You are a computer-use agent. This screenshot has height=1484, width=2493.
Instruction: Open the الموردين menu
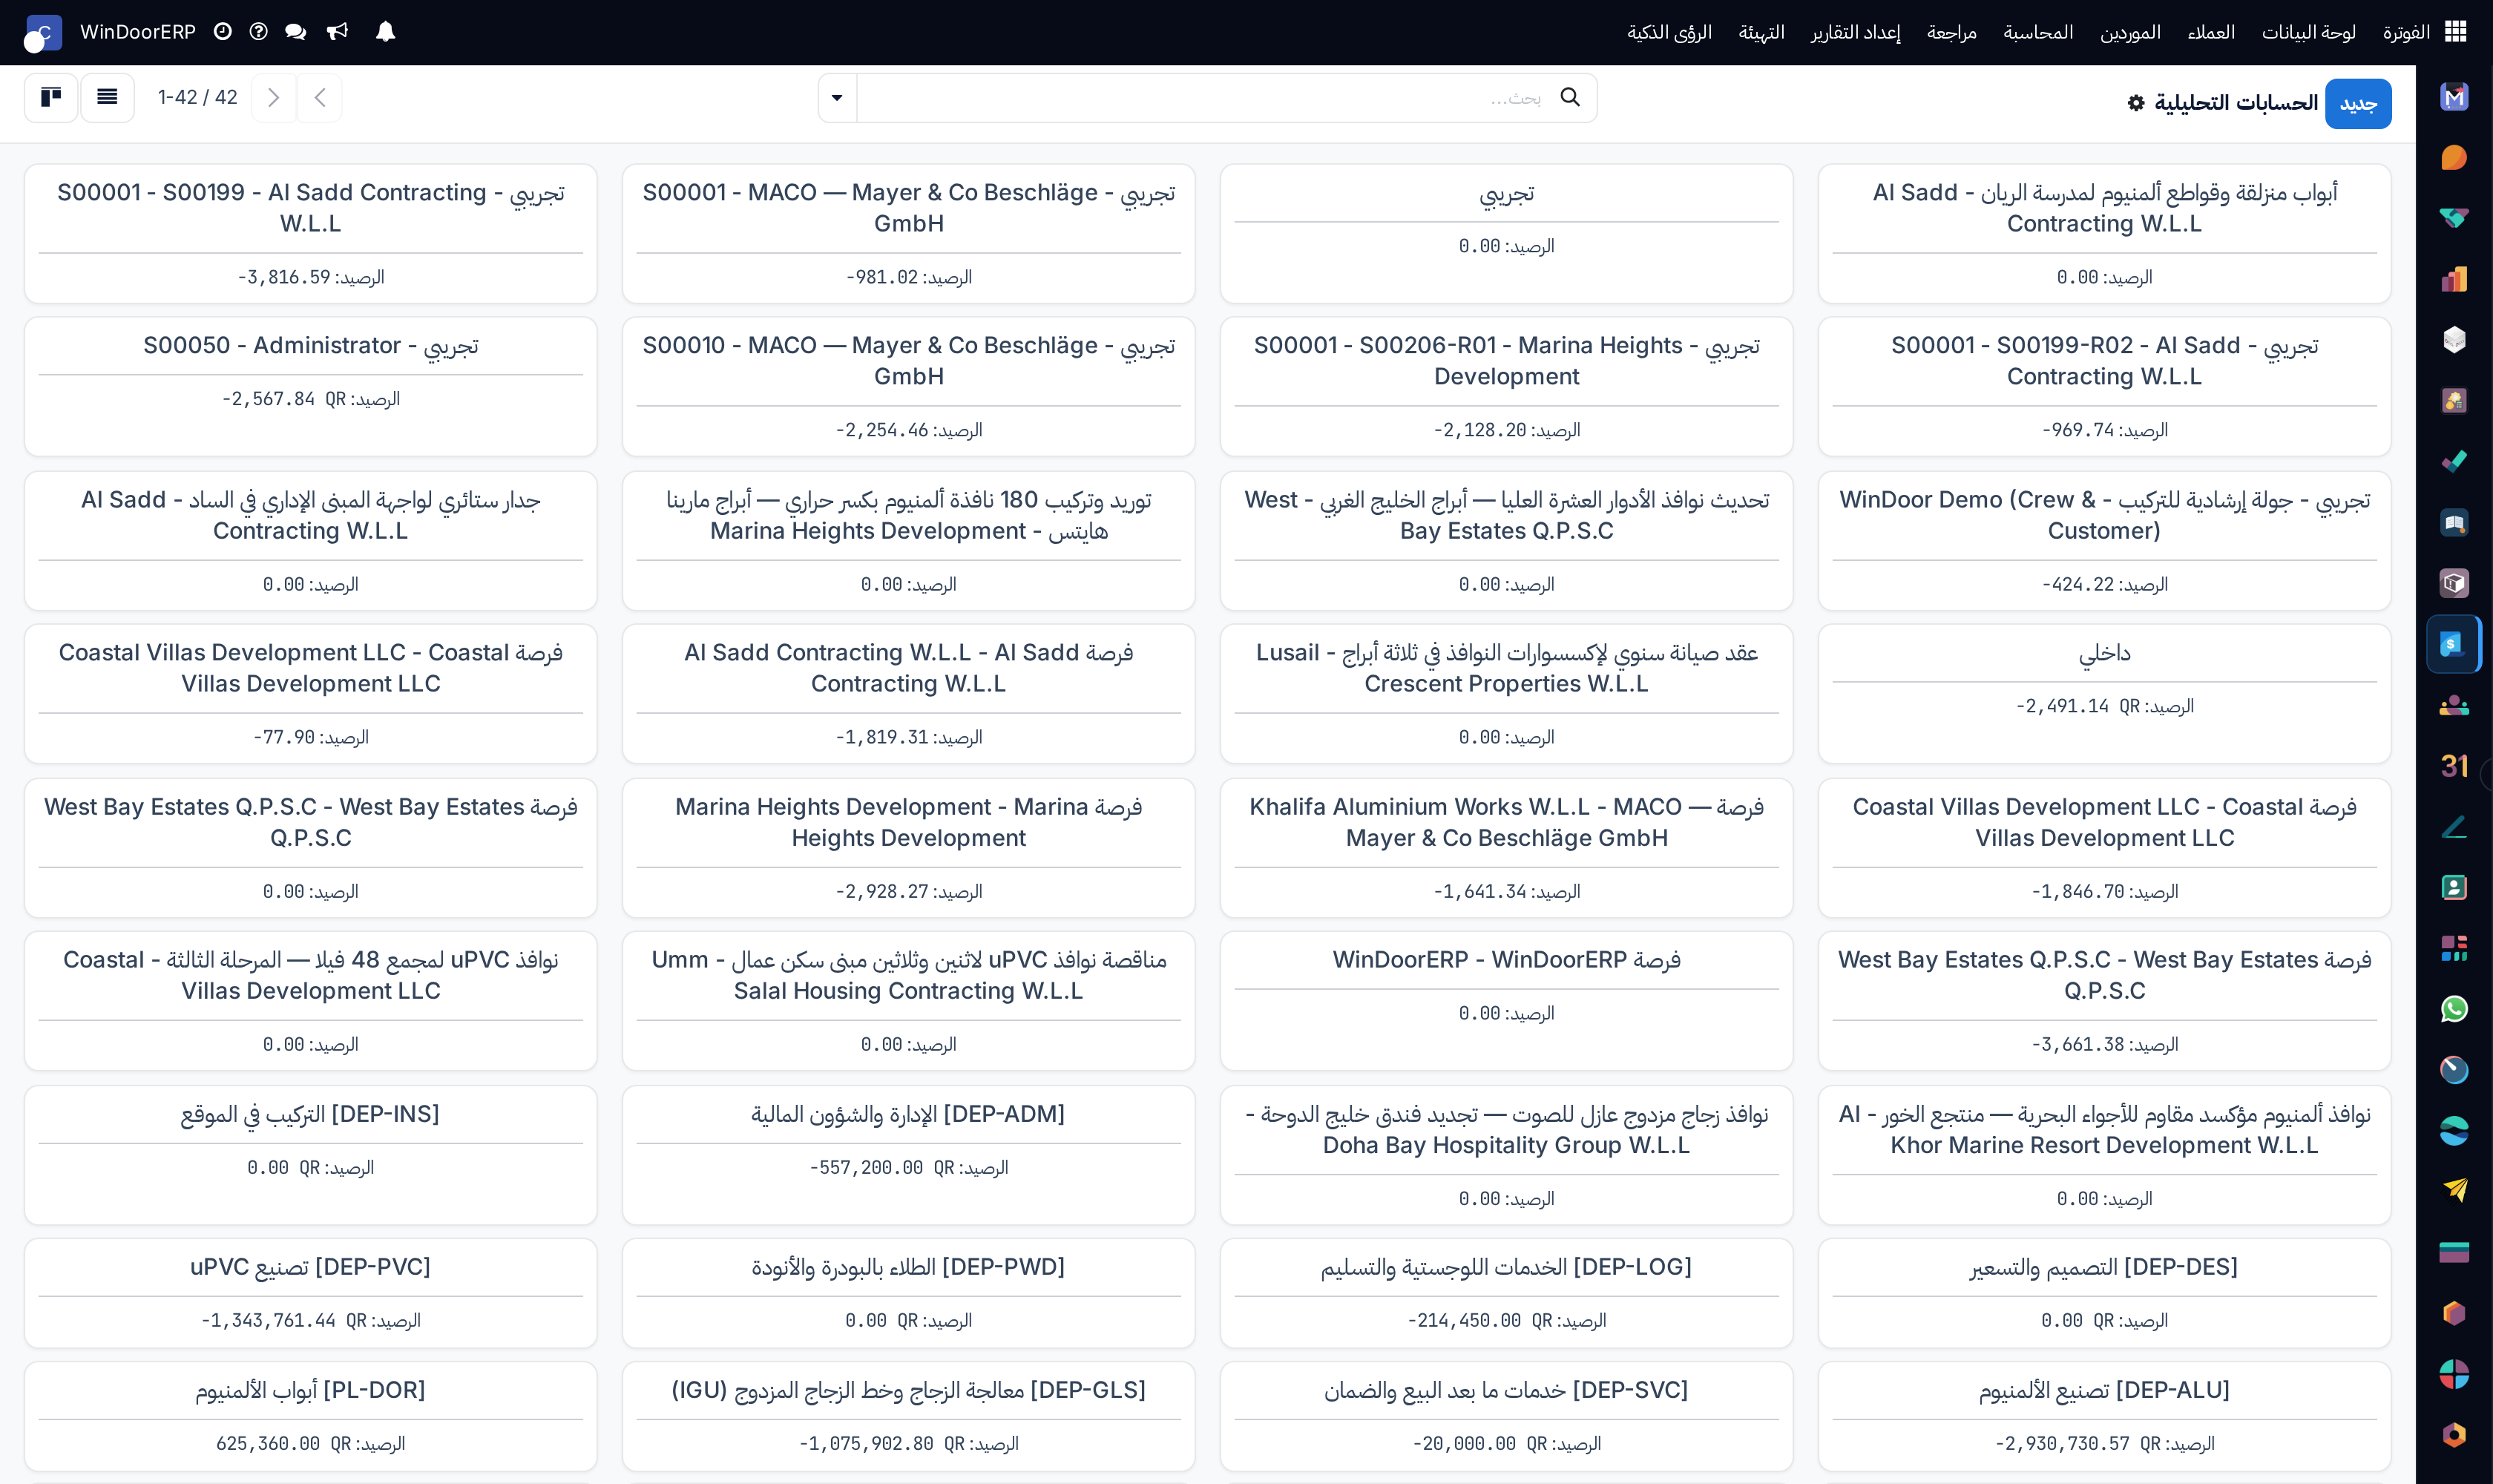point(2130,32)
